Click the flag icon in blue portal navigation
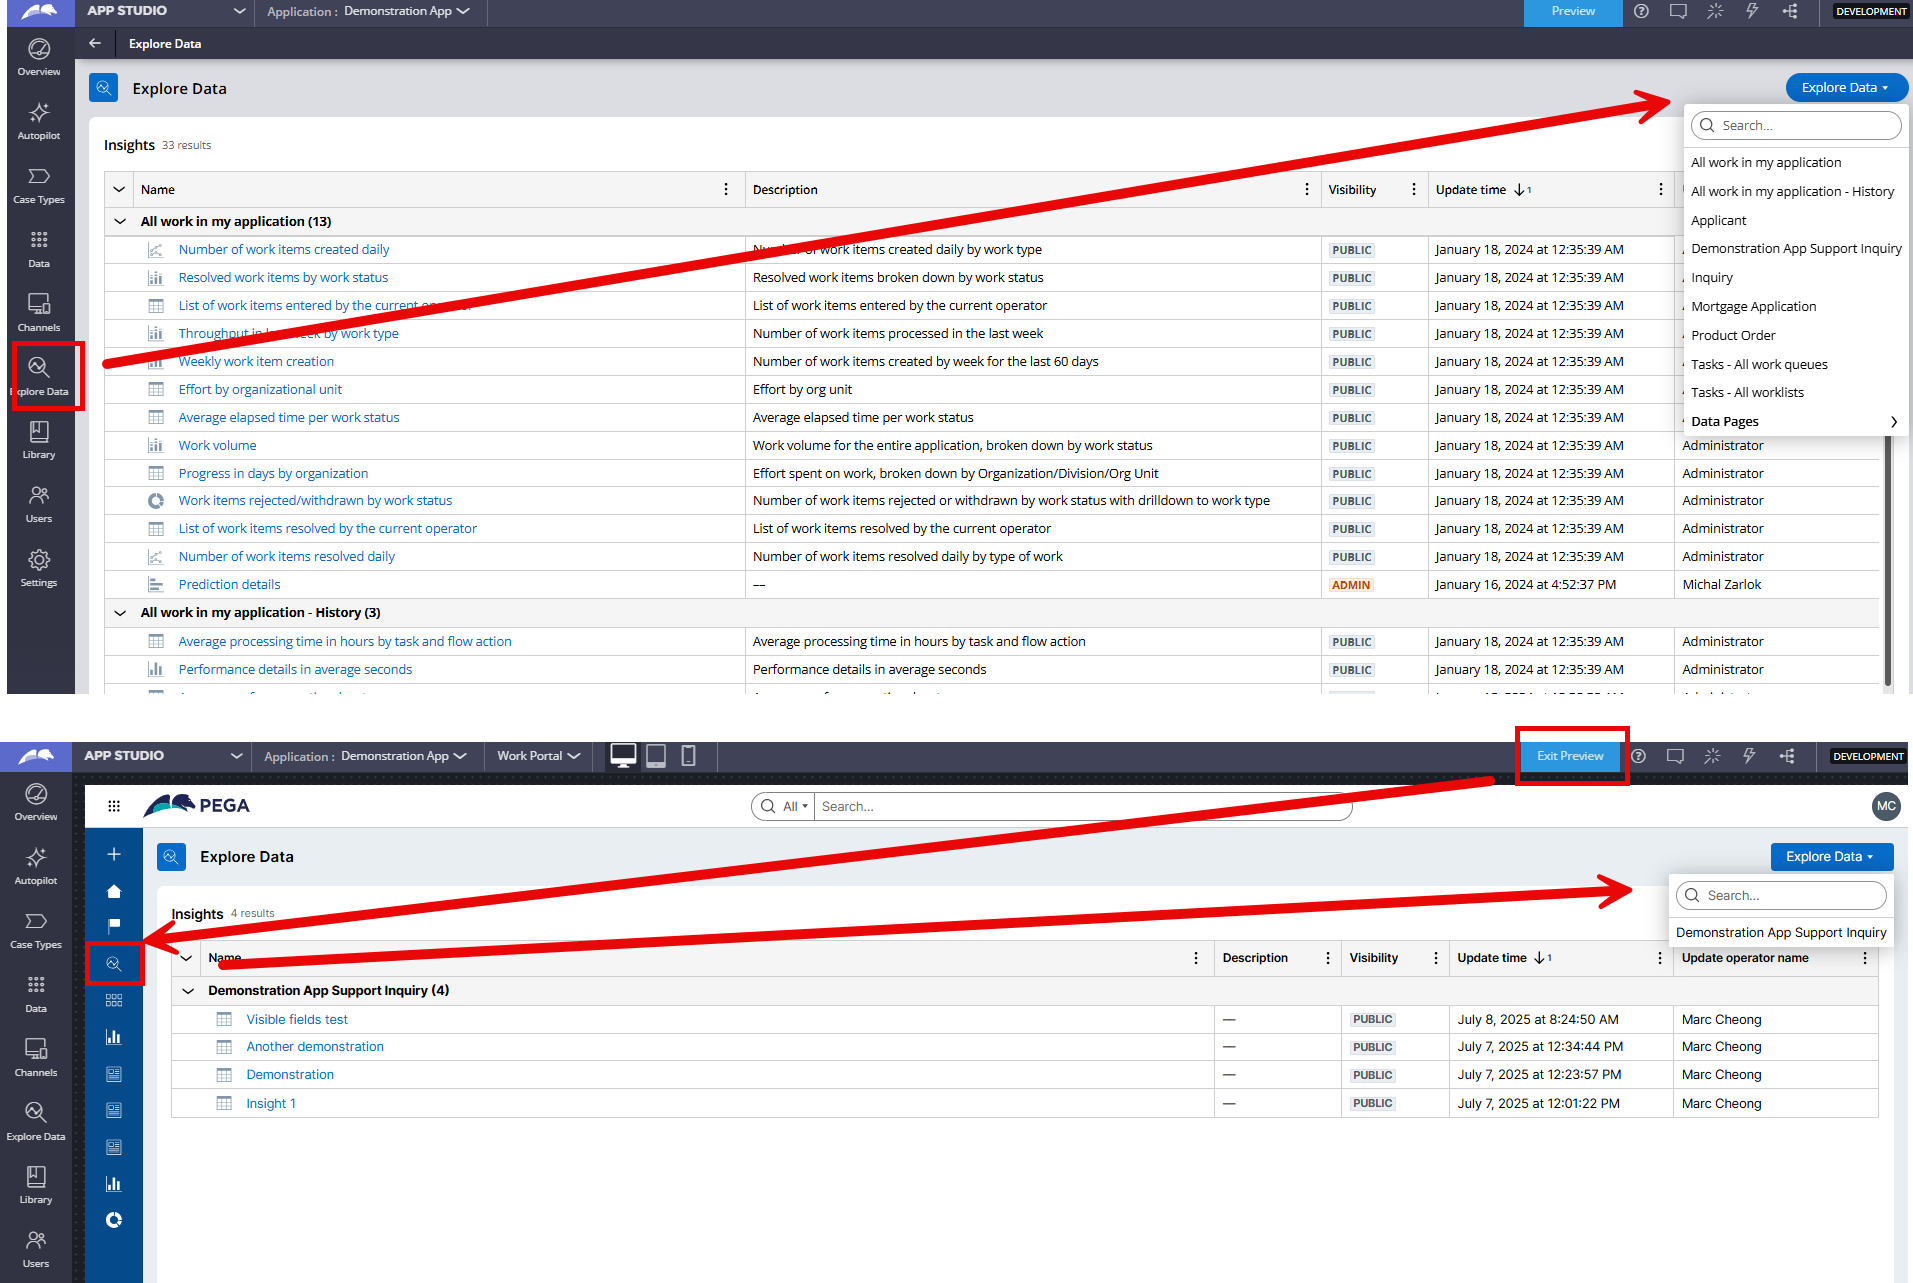The height and width of the screenshot is (1283, 1913). (x=114, y=926)
